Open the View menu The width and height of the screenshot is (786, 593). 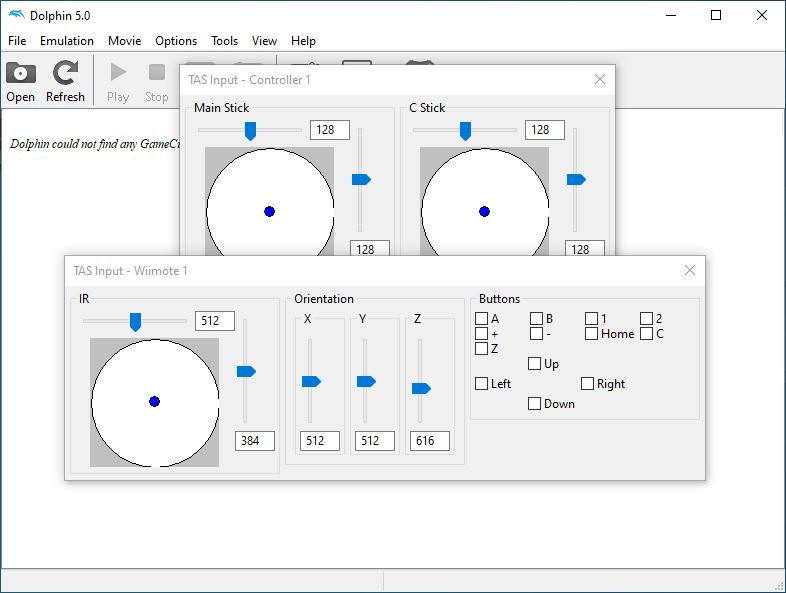[x=264, y=41]
